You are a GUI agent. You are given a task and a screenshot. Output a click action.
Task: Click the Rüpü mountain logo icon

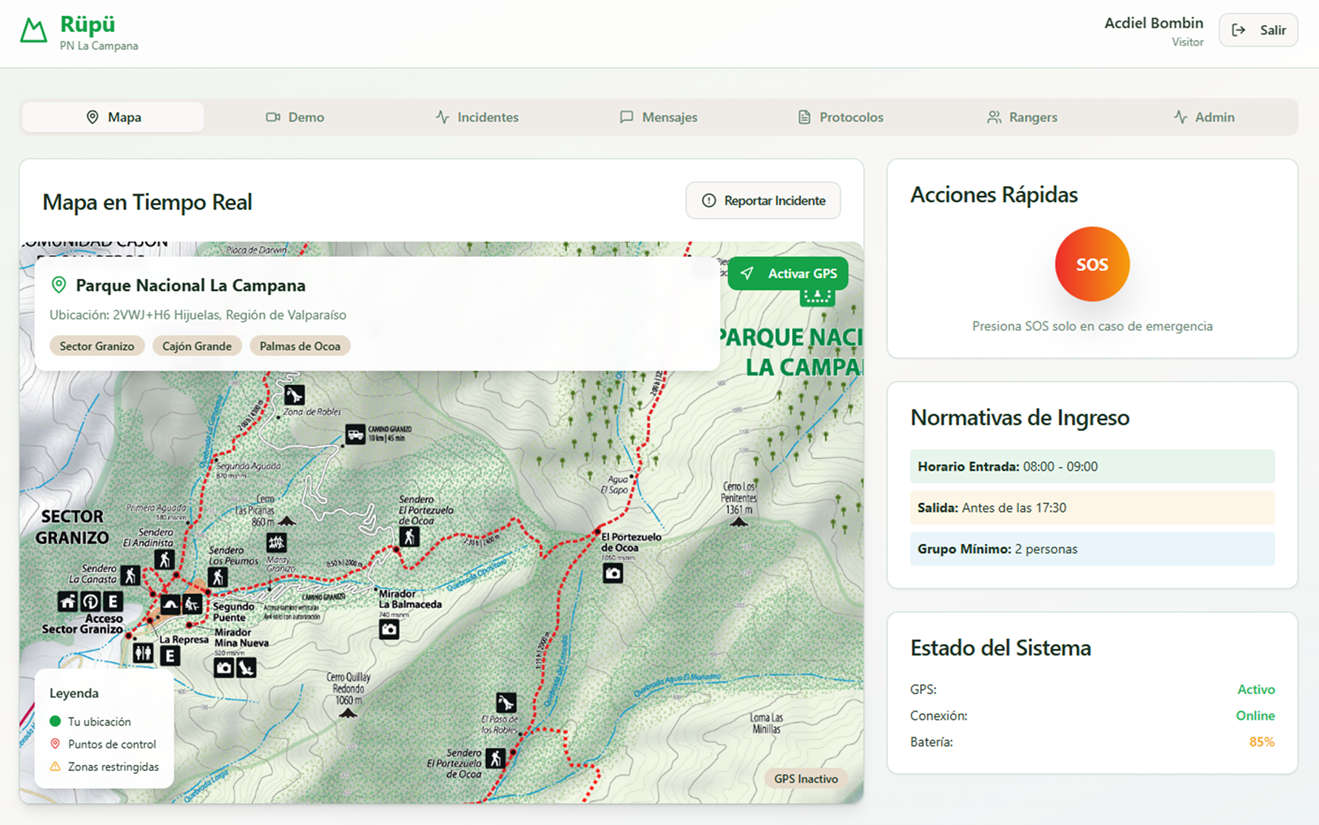pos(34,31)
